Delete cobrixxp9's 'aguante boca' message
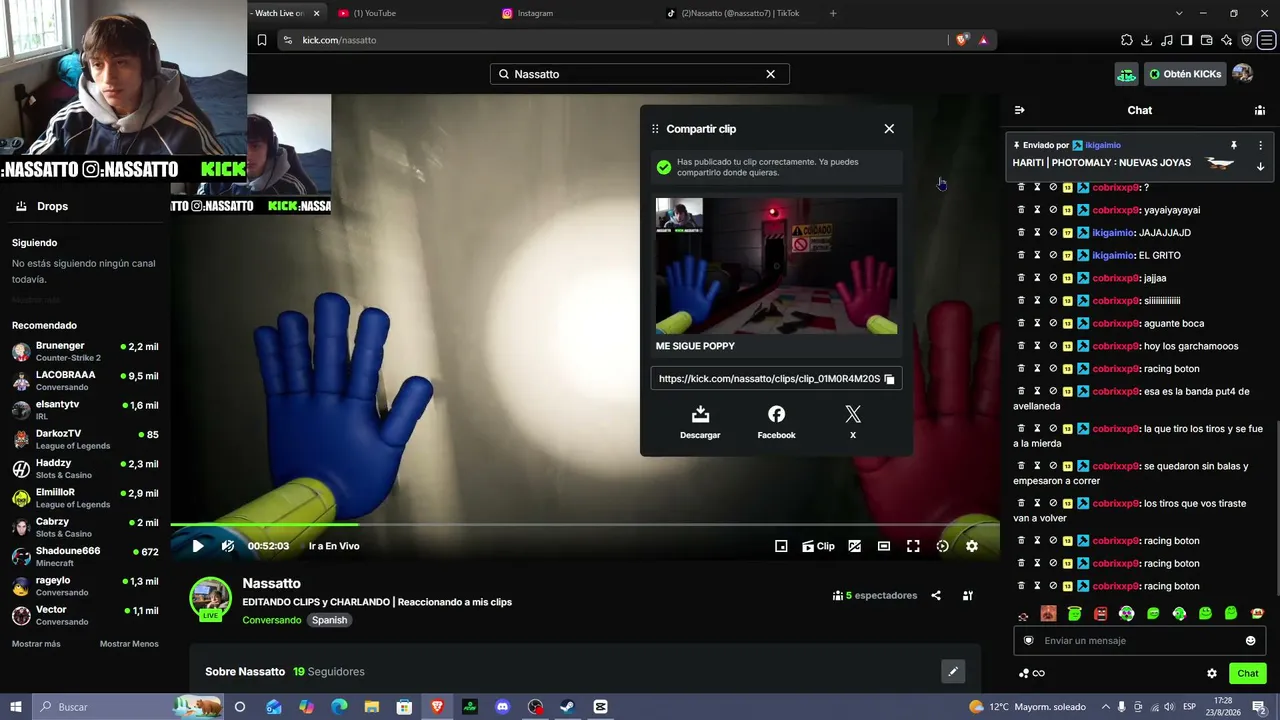 1021,323
